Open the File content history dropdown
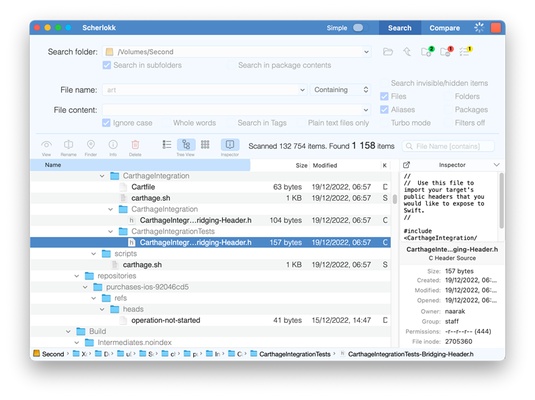 (x=366, y=110)
